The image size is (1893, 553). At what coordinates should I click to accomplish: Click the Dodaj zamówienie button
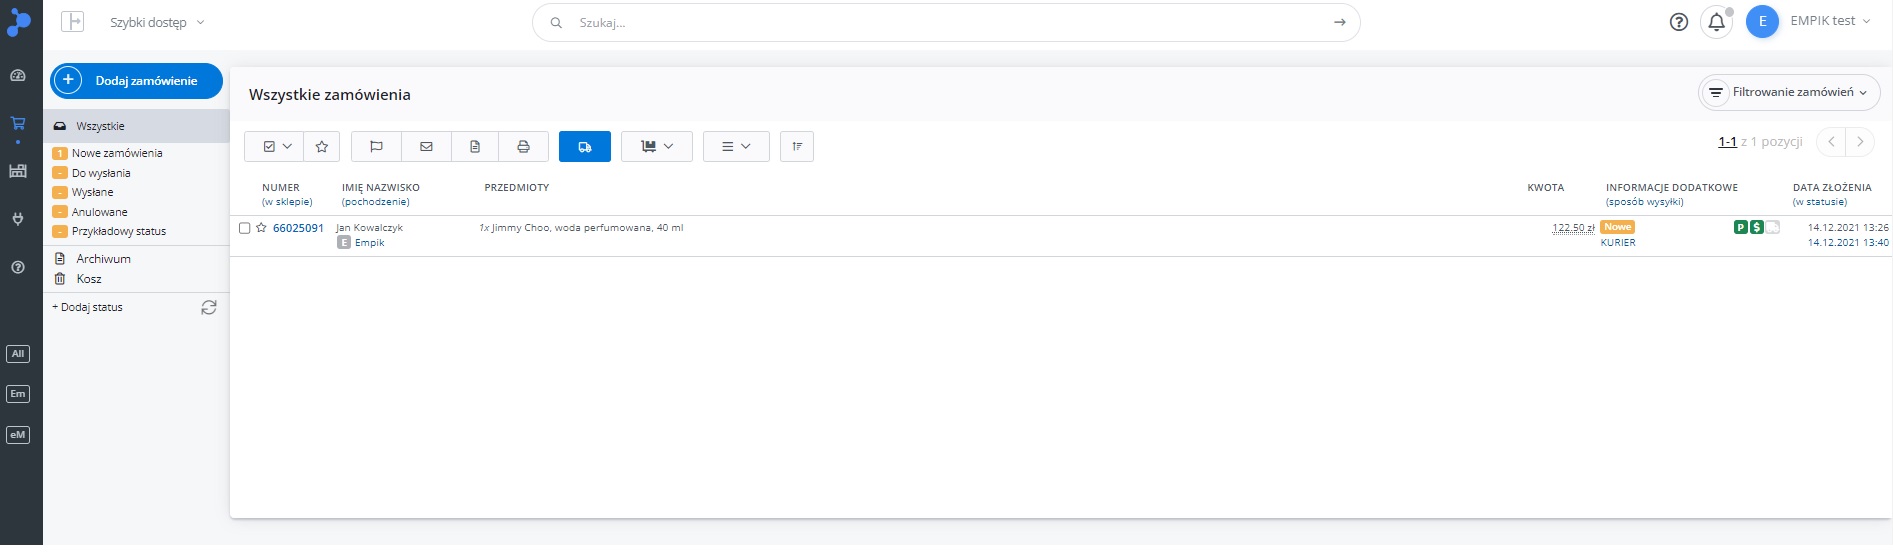pyautogui.click(x=136, y=81)
